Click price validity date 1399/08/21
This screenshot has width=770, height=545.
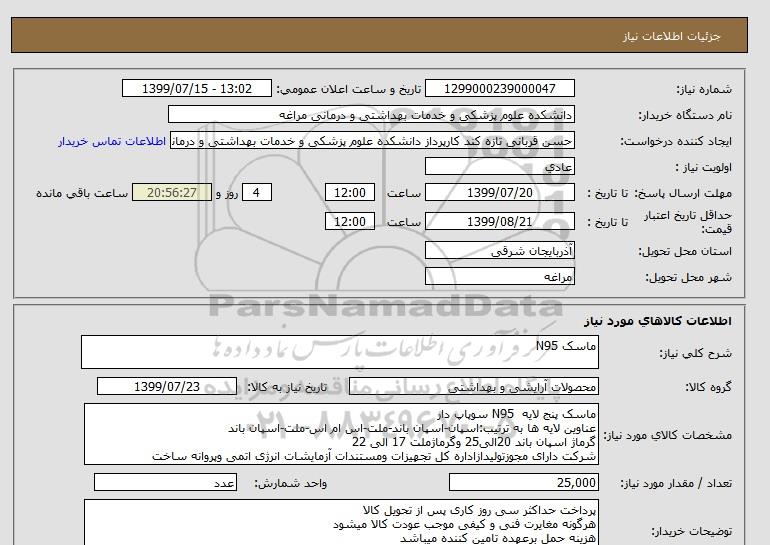499,221
